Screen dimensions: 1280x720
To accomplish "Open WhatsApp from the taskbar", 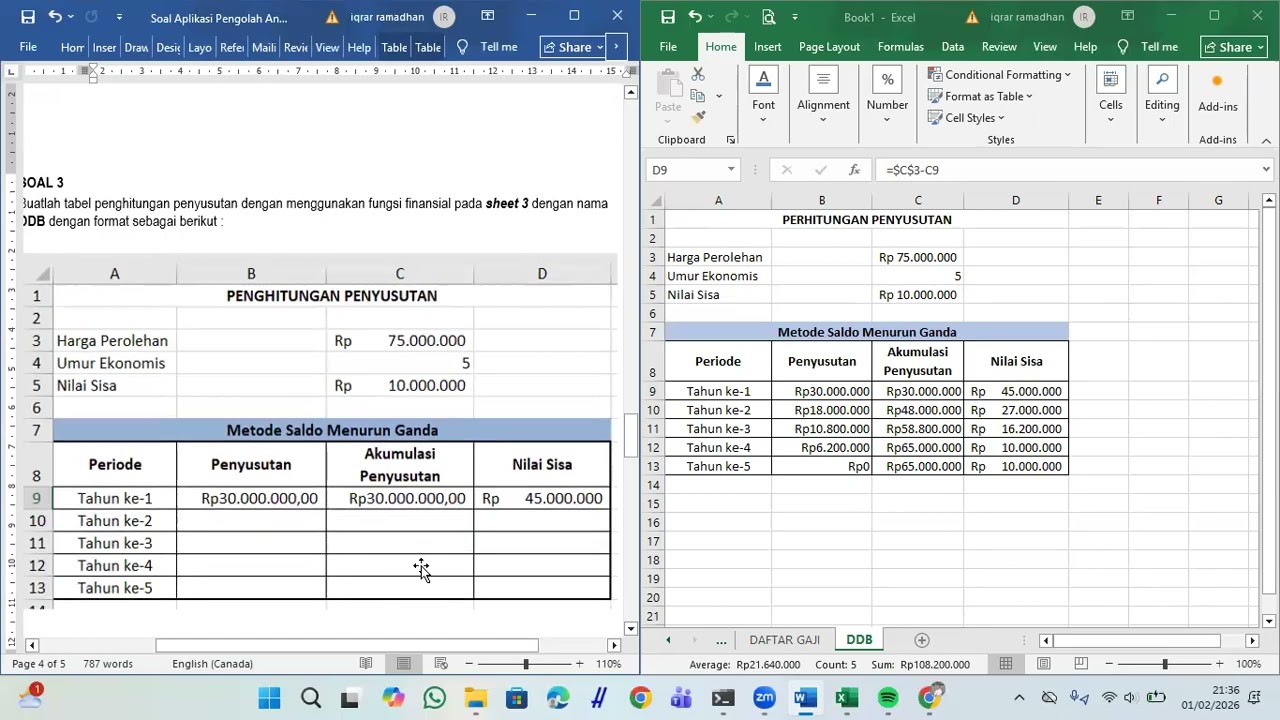I will pos(435,698).
